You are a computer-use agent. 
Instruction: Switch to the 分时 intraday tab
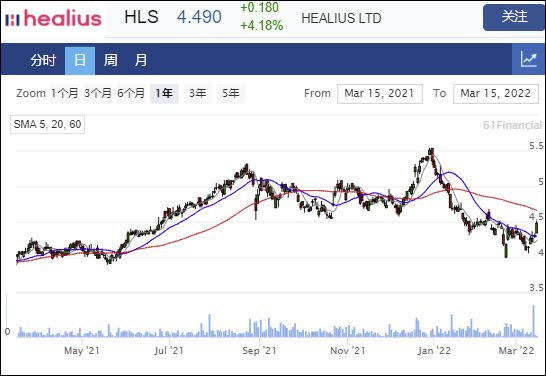(43, 60)
